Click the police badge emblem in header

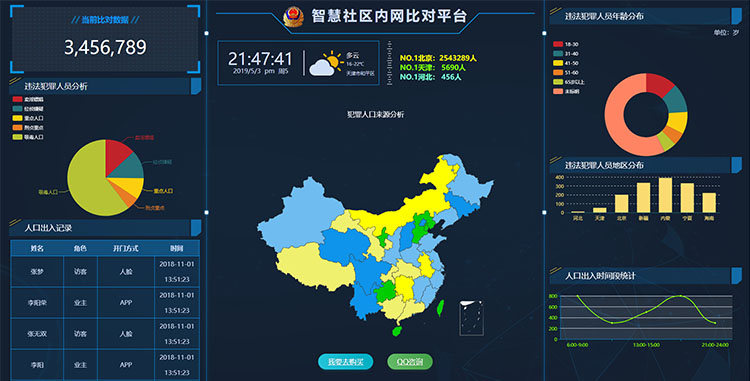(x=293, y=17)
